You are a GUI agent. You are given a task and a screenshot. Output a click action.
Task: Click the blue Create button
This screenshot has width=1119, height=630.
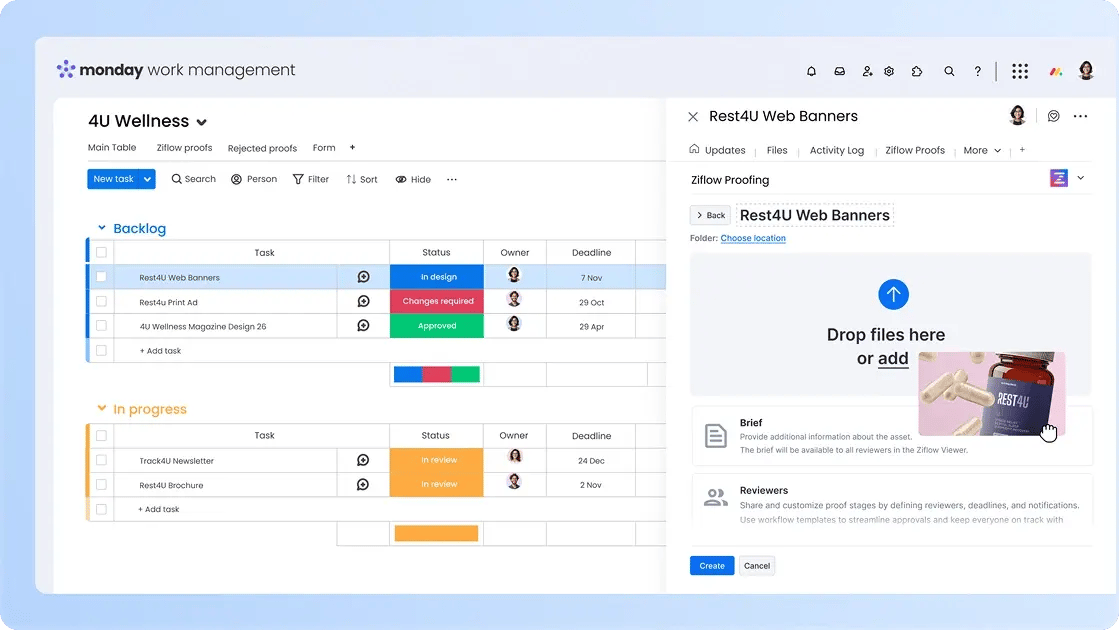point(712,566)
